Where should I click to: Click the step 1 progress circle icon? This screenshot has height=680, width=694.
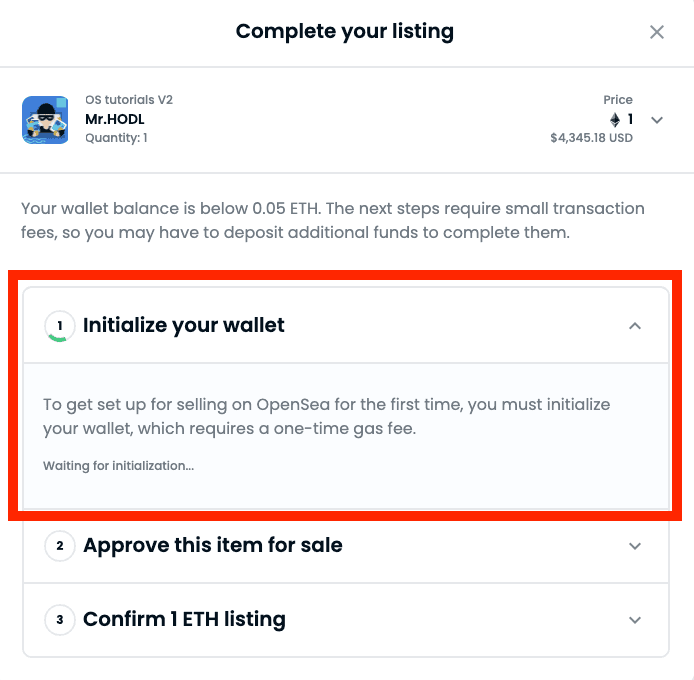pyautogui.click(x=59, y=326)
